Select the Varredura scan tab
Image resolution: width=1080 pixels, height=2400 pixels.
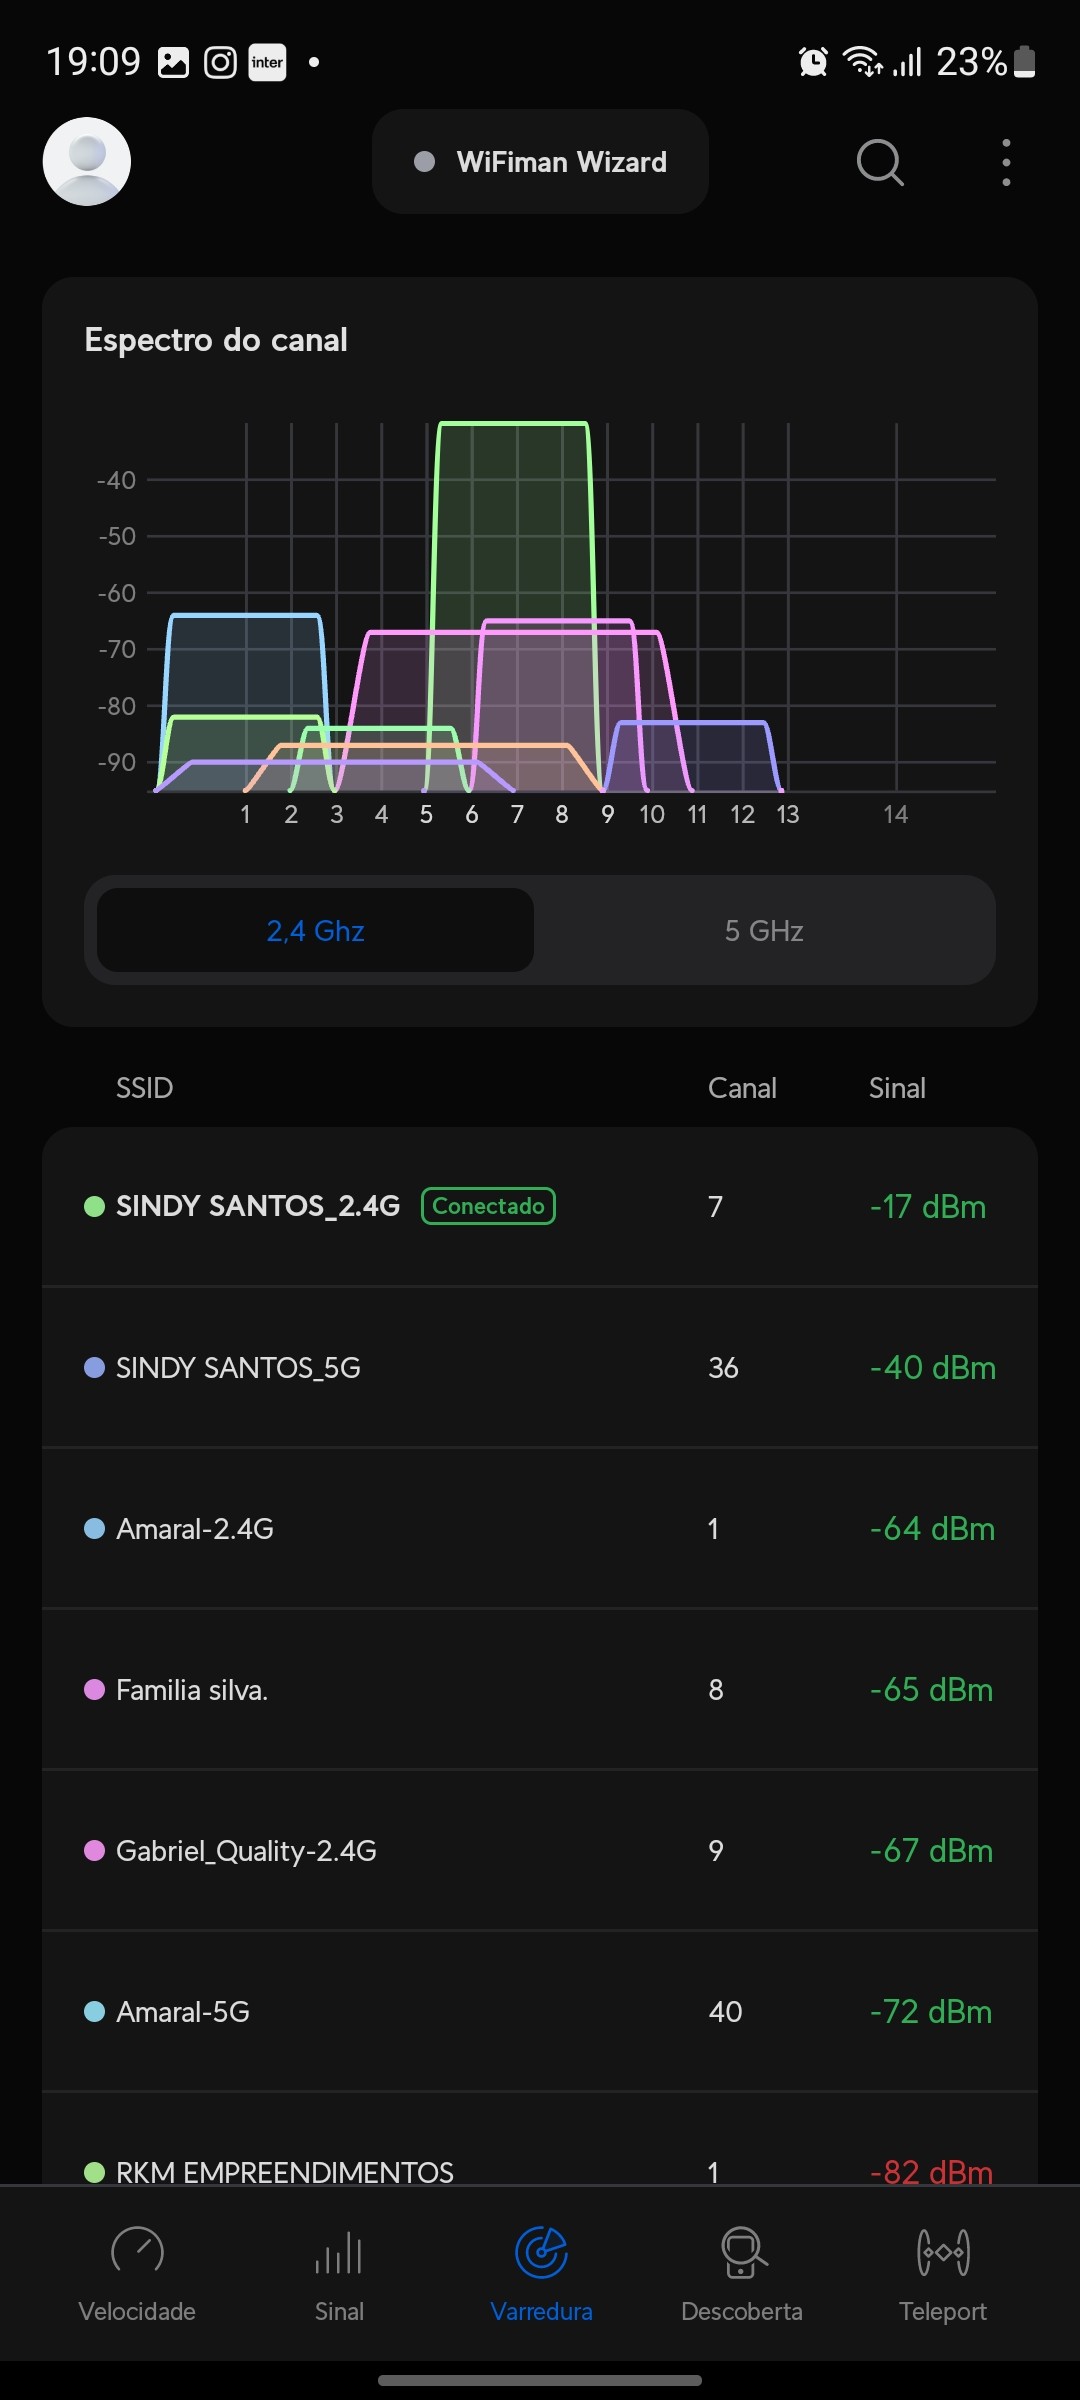(541, 2272)
